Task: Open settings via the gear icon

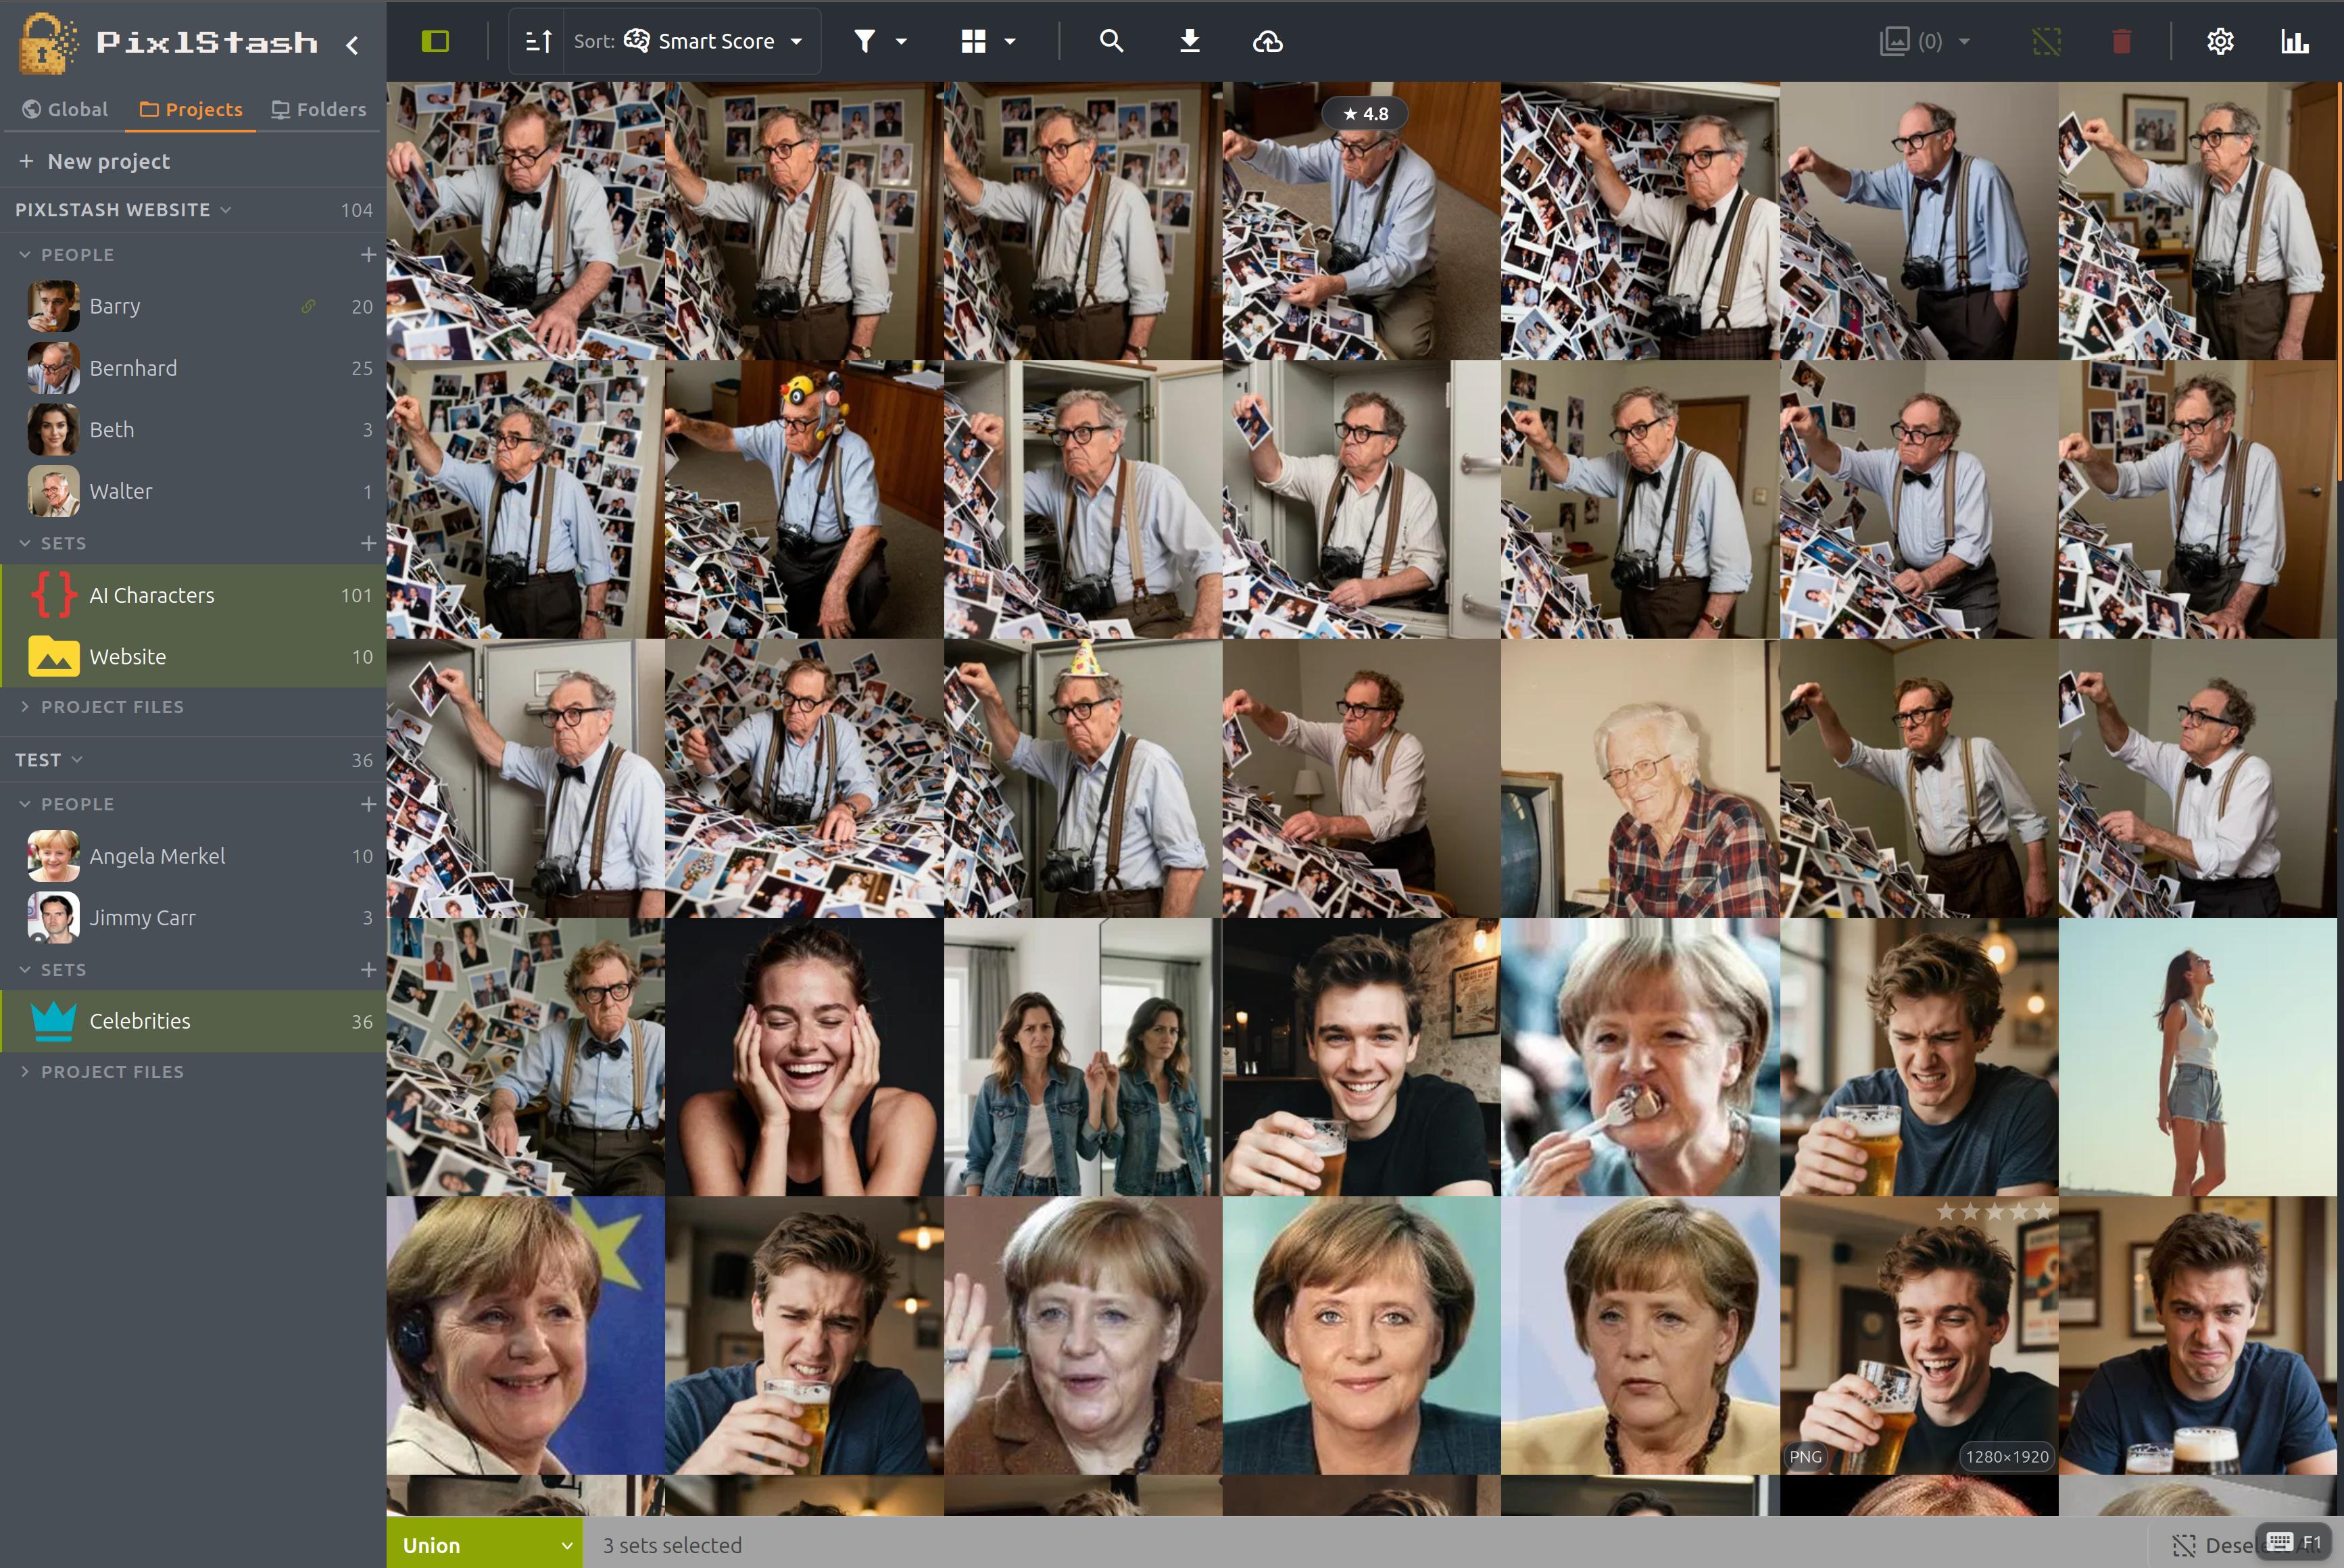Action: [2220, 41]
